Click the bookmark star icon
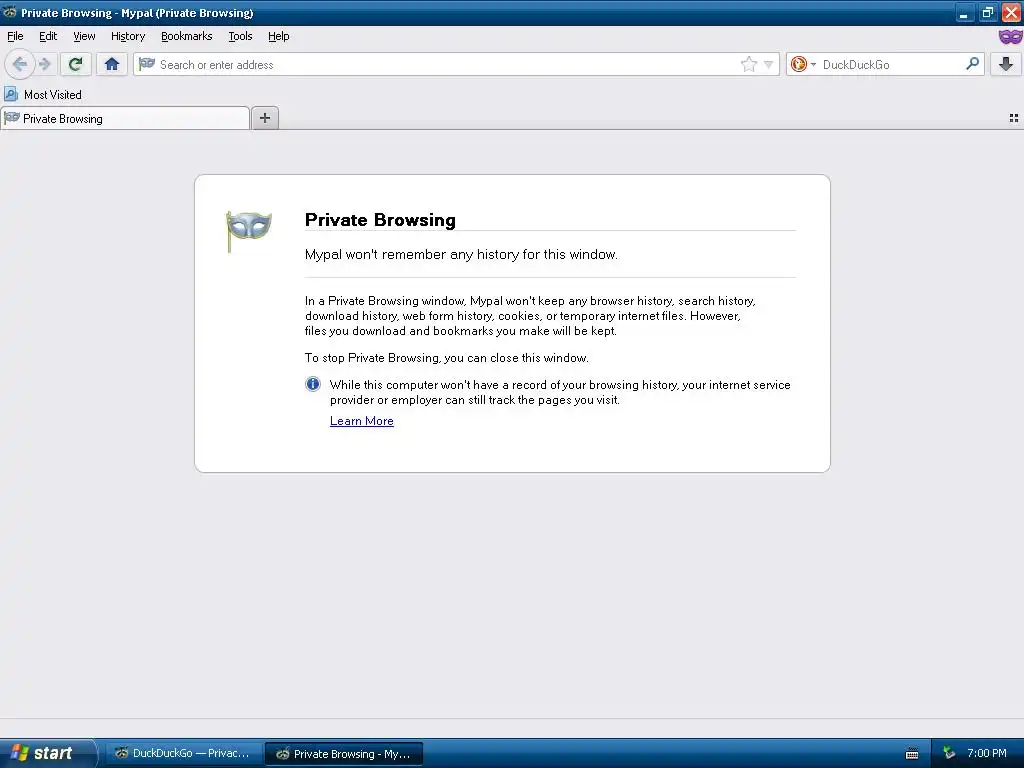Viewport: 1024px width, 768px height. (x=748, y=64)
